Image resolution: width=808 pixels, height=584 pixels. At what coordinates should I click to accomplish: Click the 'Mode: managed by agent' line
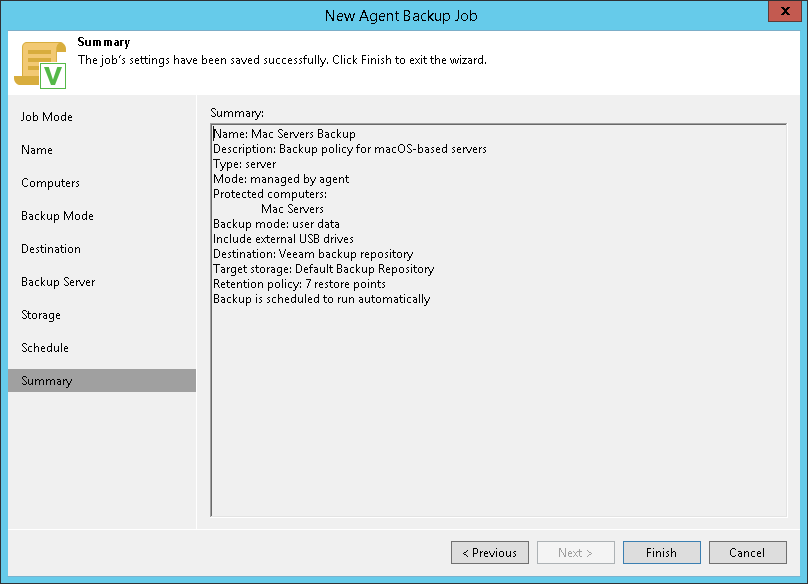(281, 179)
